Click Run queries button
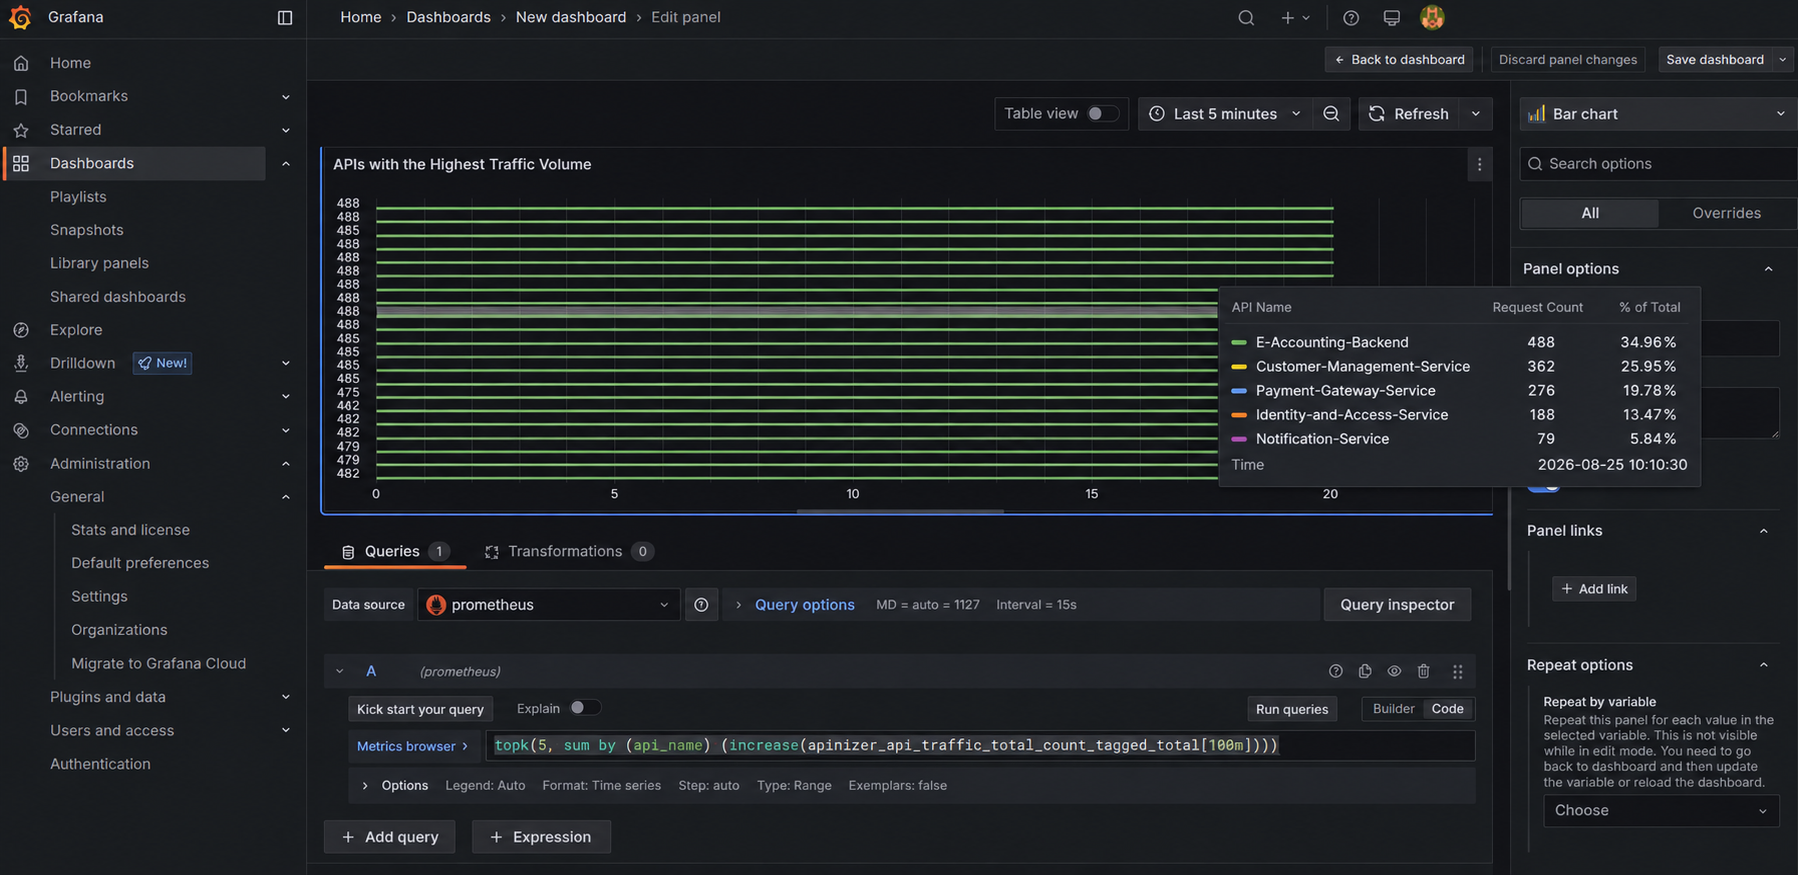Screen dimensions: 1798x875 1292,709
